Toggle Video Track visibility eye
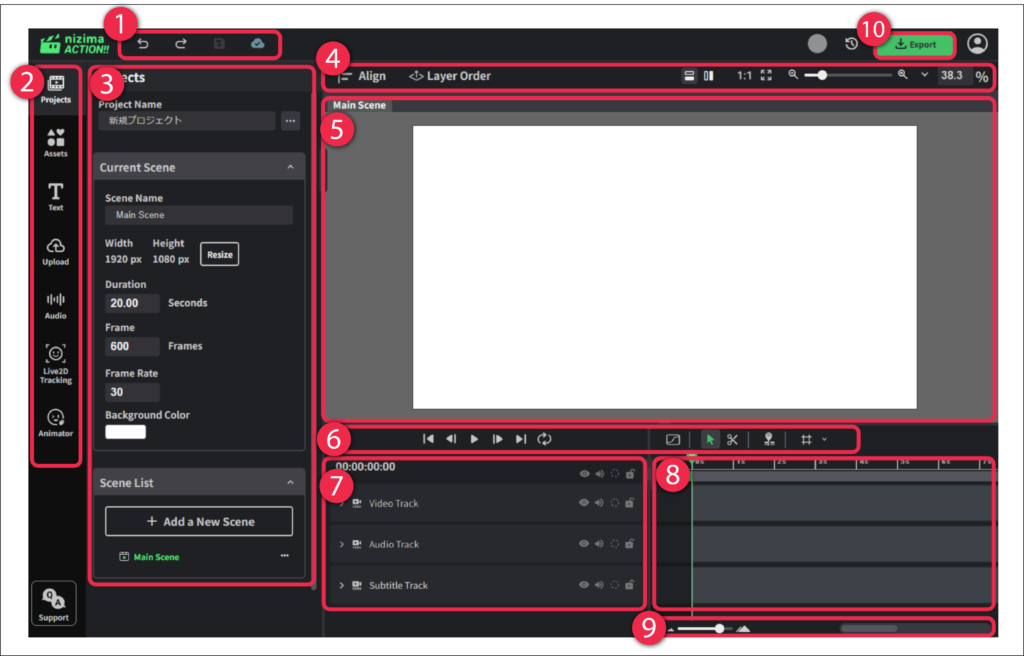1024x656 pixels. (x=584, y=503)
